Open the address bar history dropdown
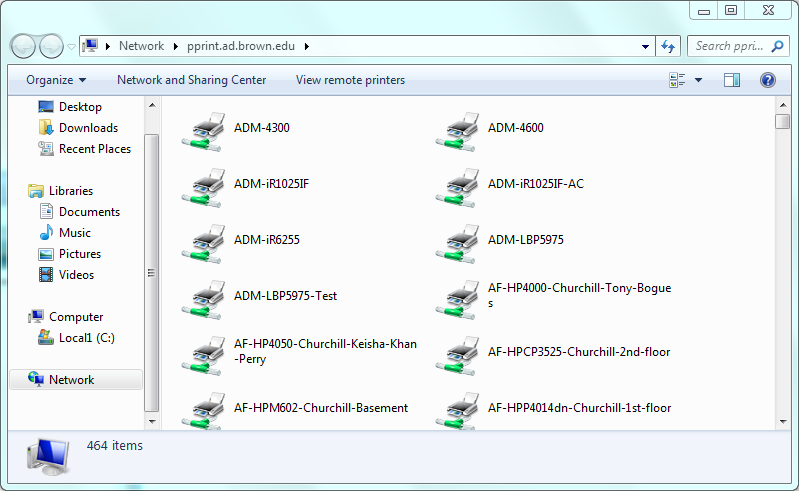Viewport: 799px width, 491px height. coord(645,46)
